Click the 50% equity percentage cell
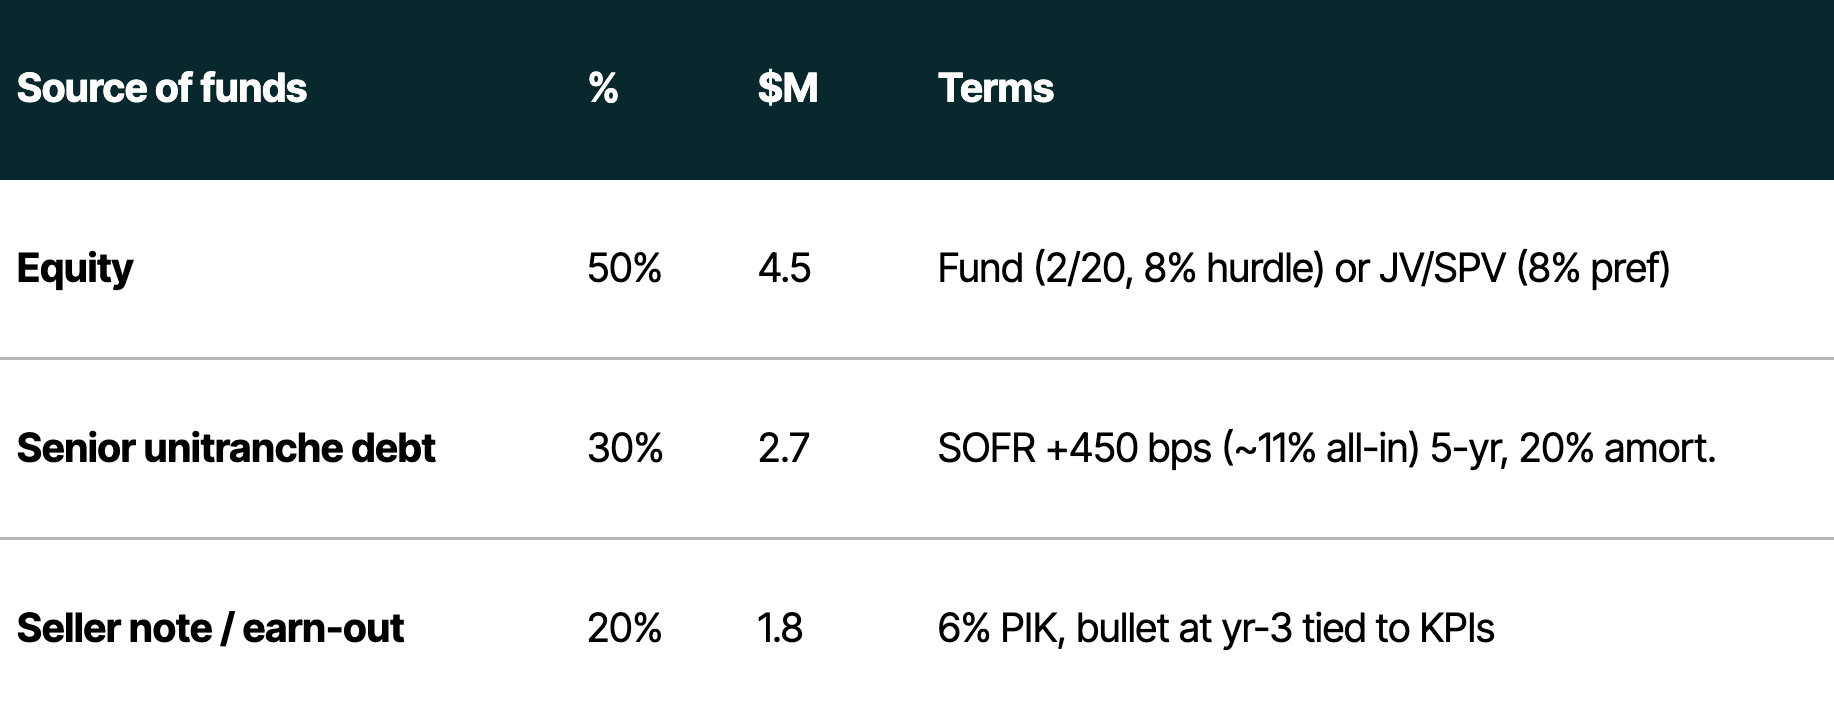 (x=624, y=268)
